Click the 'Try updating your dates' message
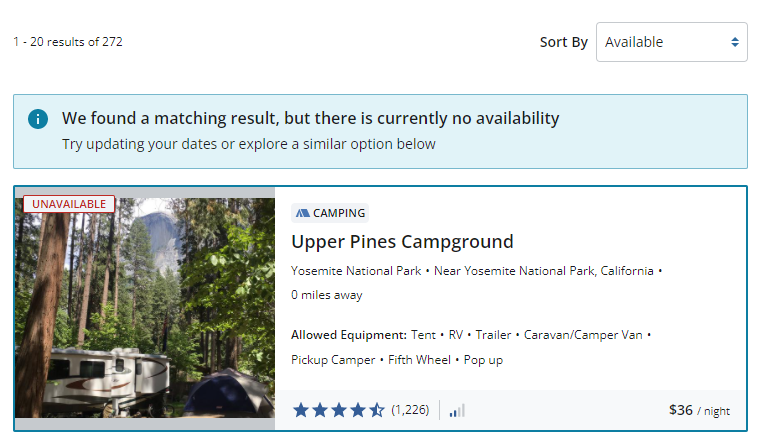Image resolution: width=758 pixels, height=447 pixels. click(x=249, y=144)
